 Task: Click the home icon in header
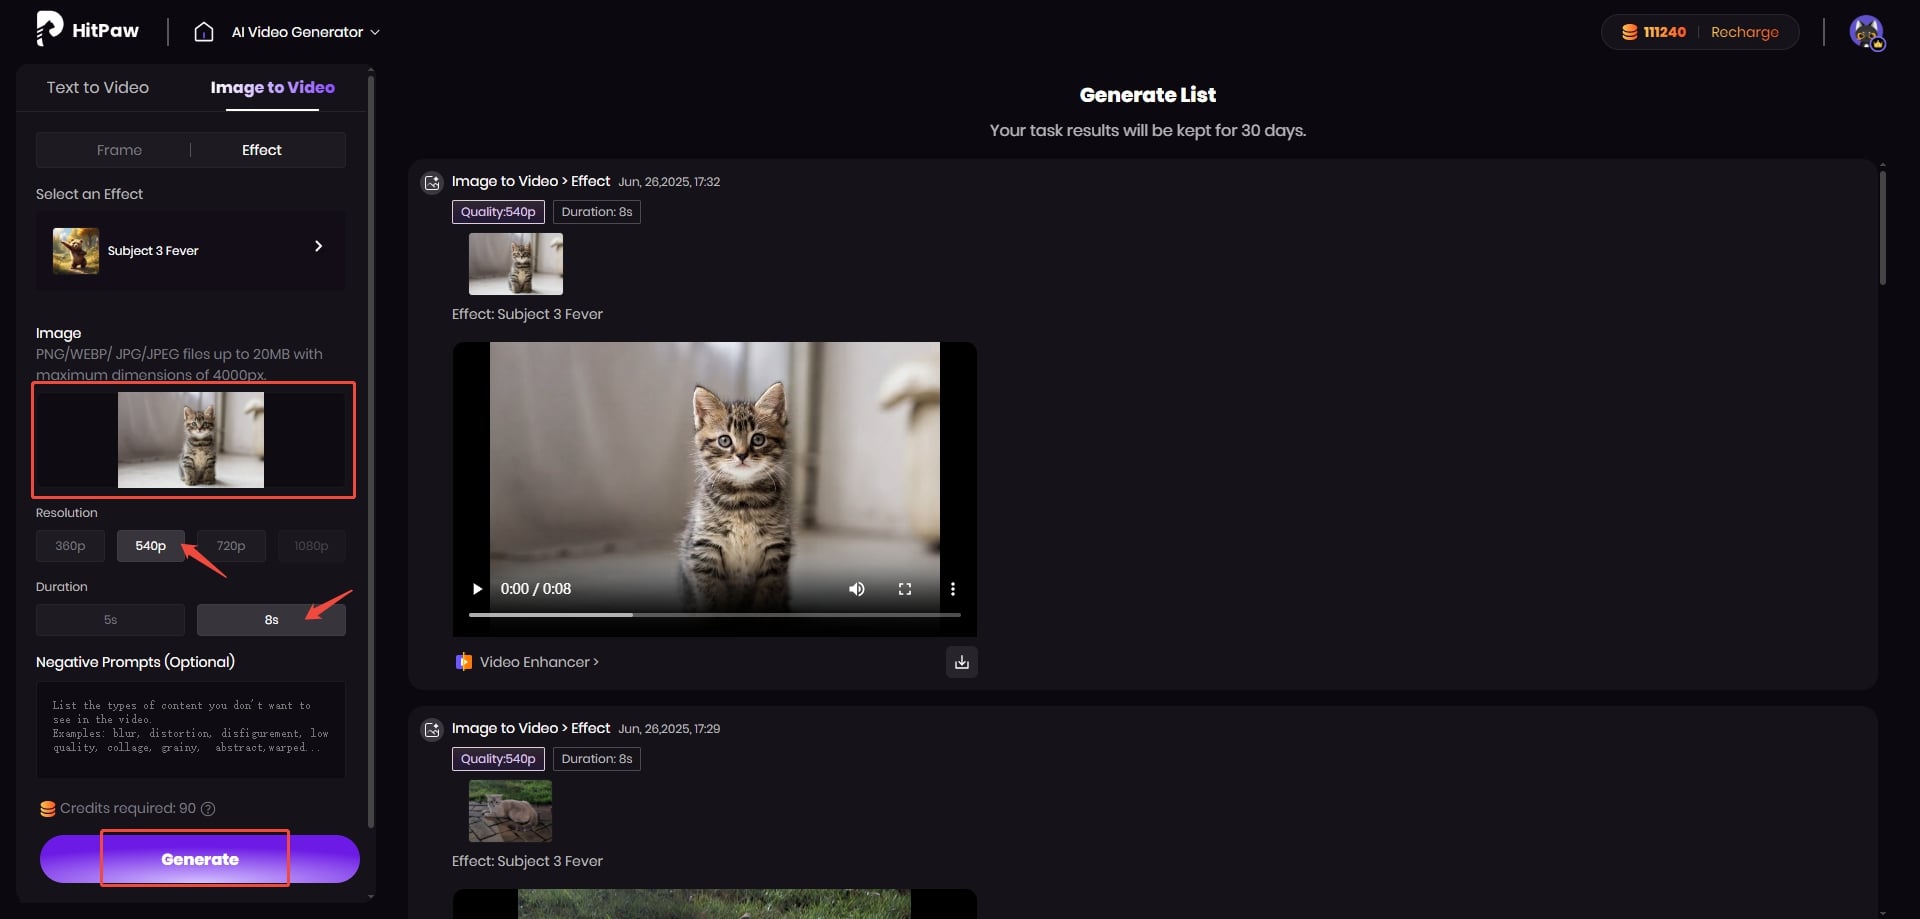pyautogui.click(x=204, y=32)
